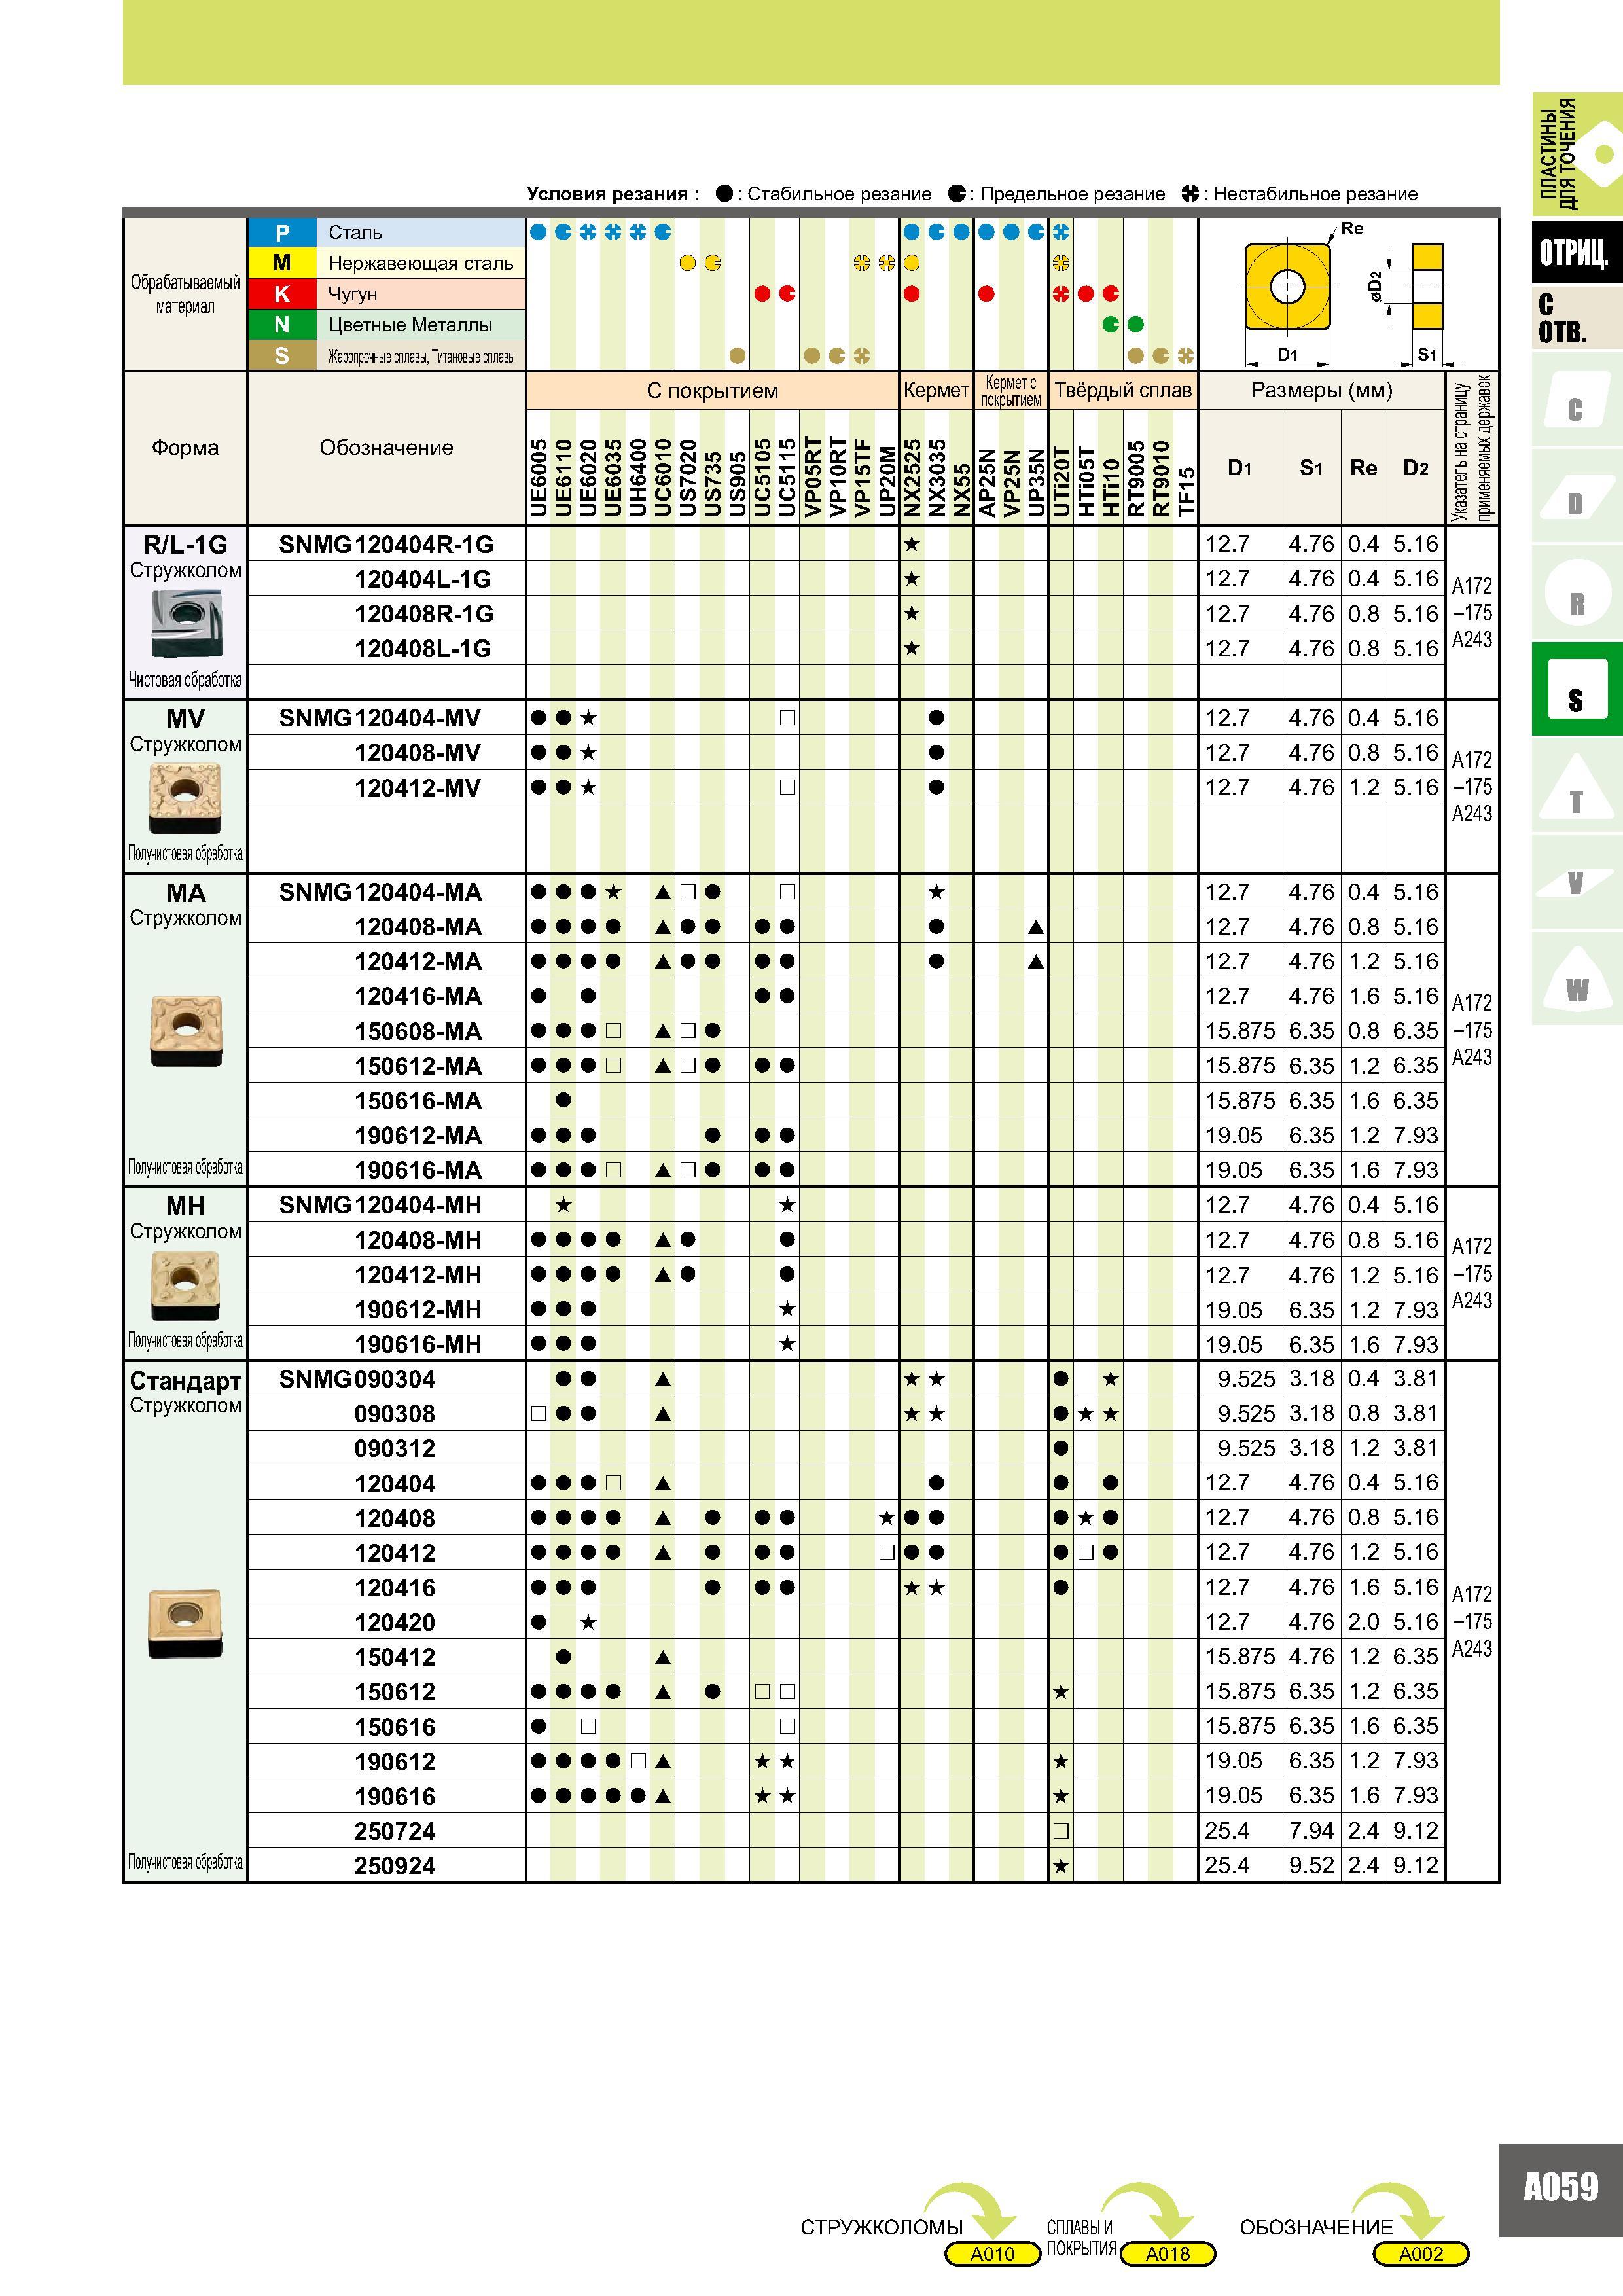Click the Нержавеющая сталь material label
1623x2296 pixels.
tap(421, 264)
